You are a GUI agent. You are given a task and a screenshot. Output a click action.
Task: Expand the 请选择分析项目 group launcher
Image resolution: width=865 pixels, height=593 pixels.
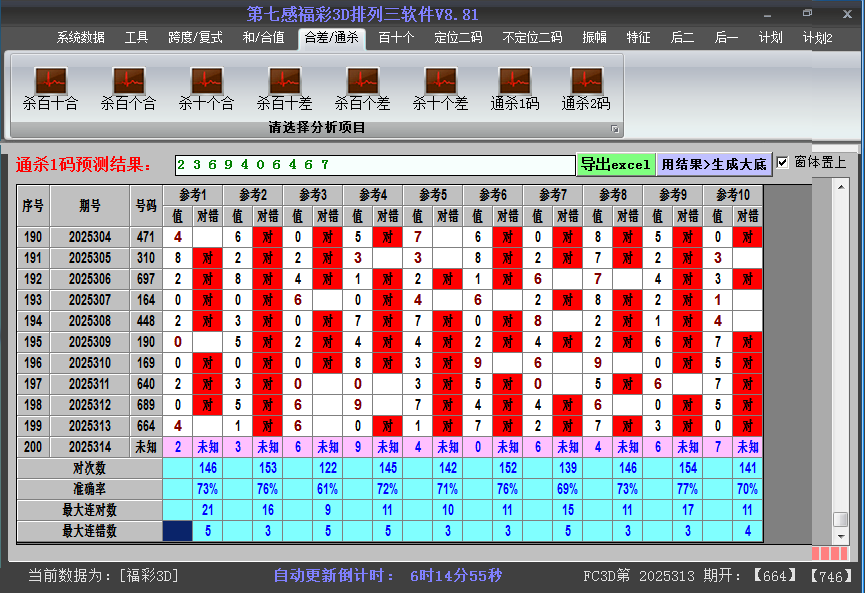tap(615, 129)
